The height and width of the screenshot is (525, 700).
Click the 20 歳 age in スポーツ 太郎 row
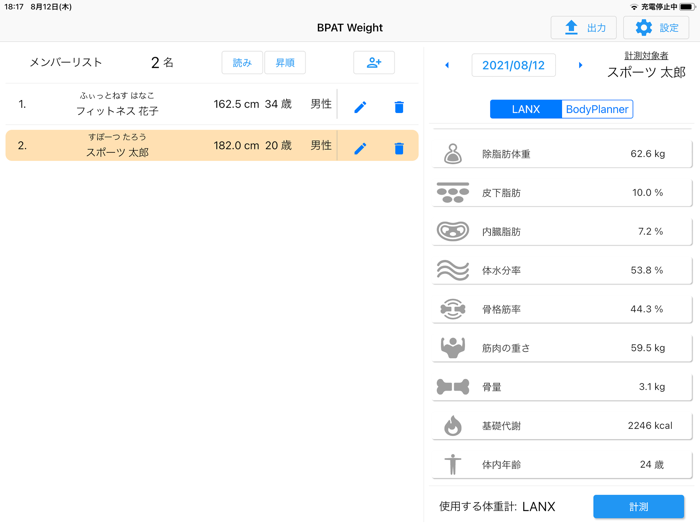pos(278,146)
